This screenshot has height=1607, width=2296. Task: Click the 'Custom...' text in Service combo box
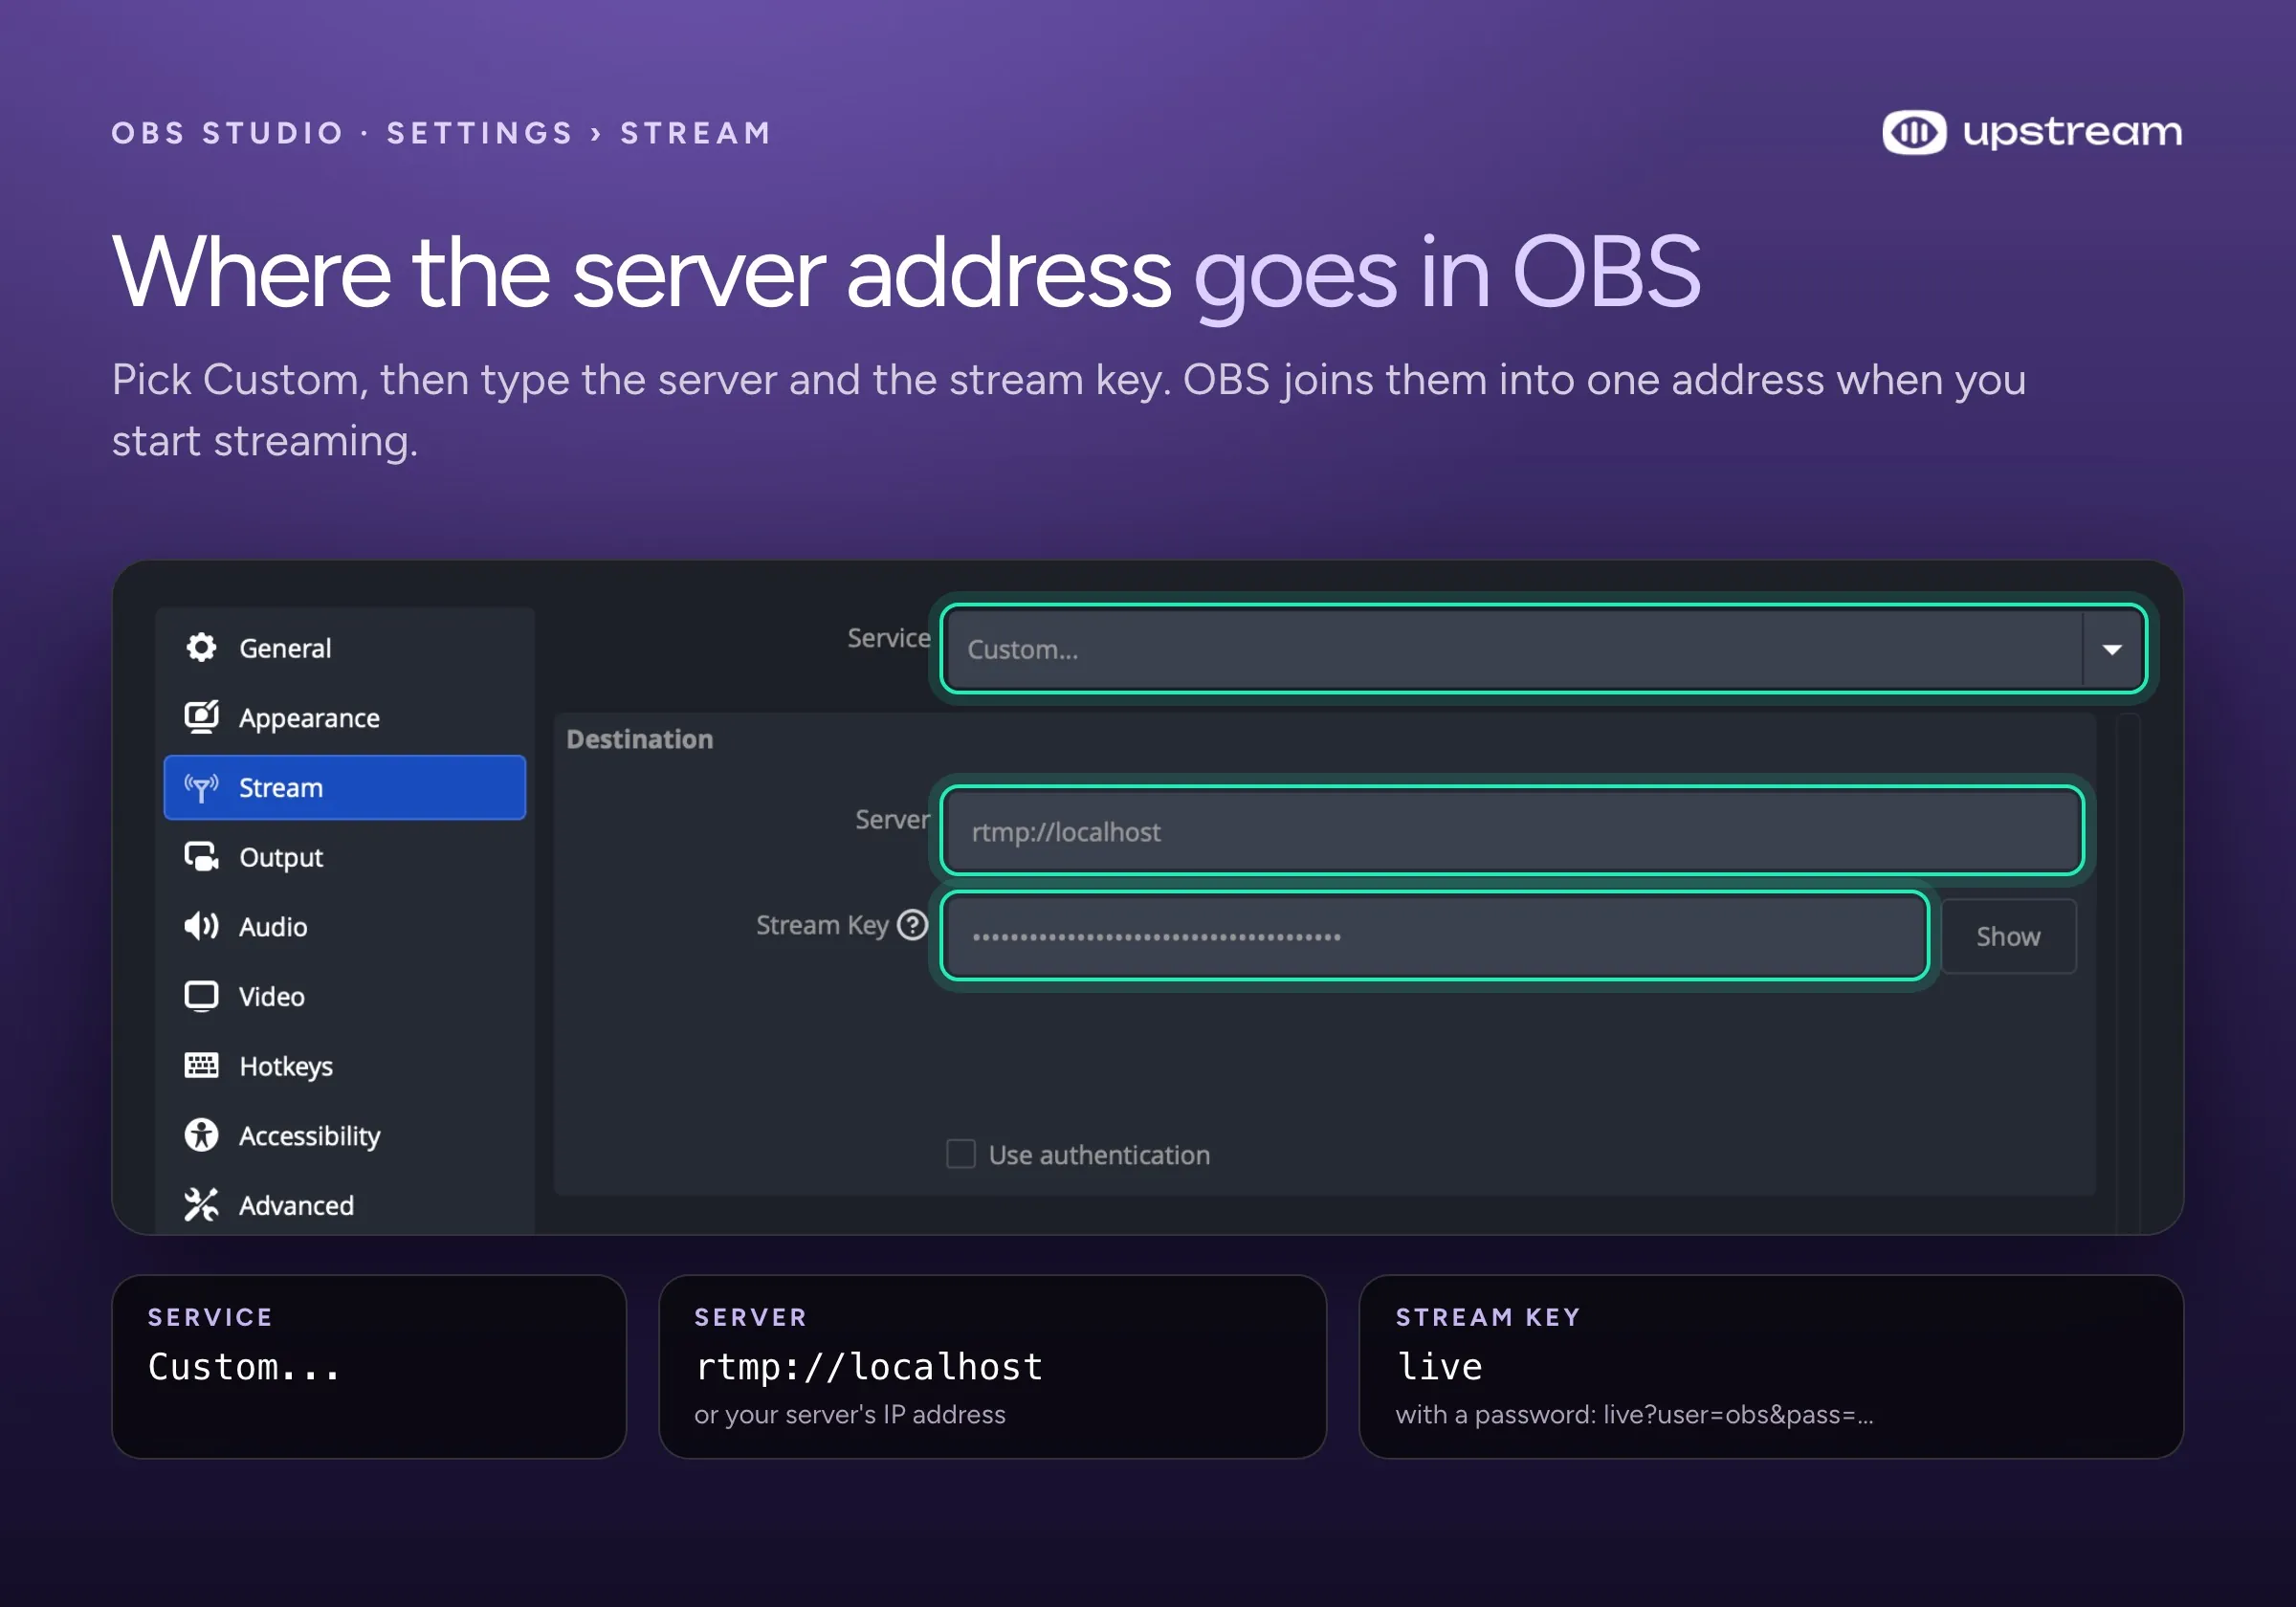point(1023,650)
